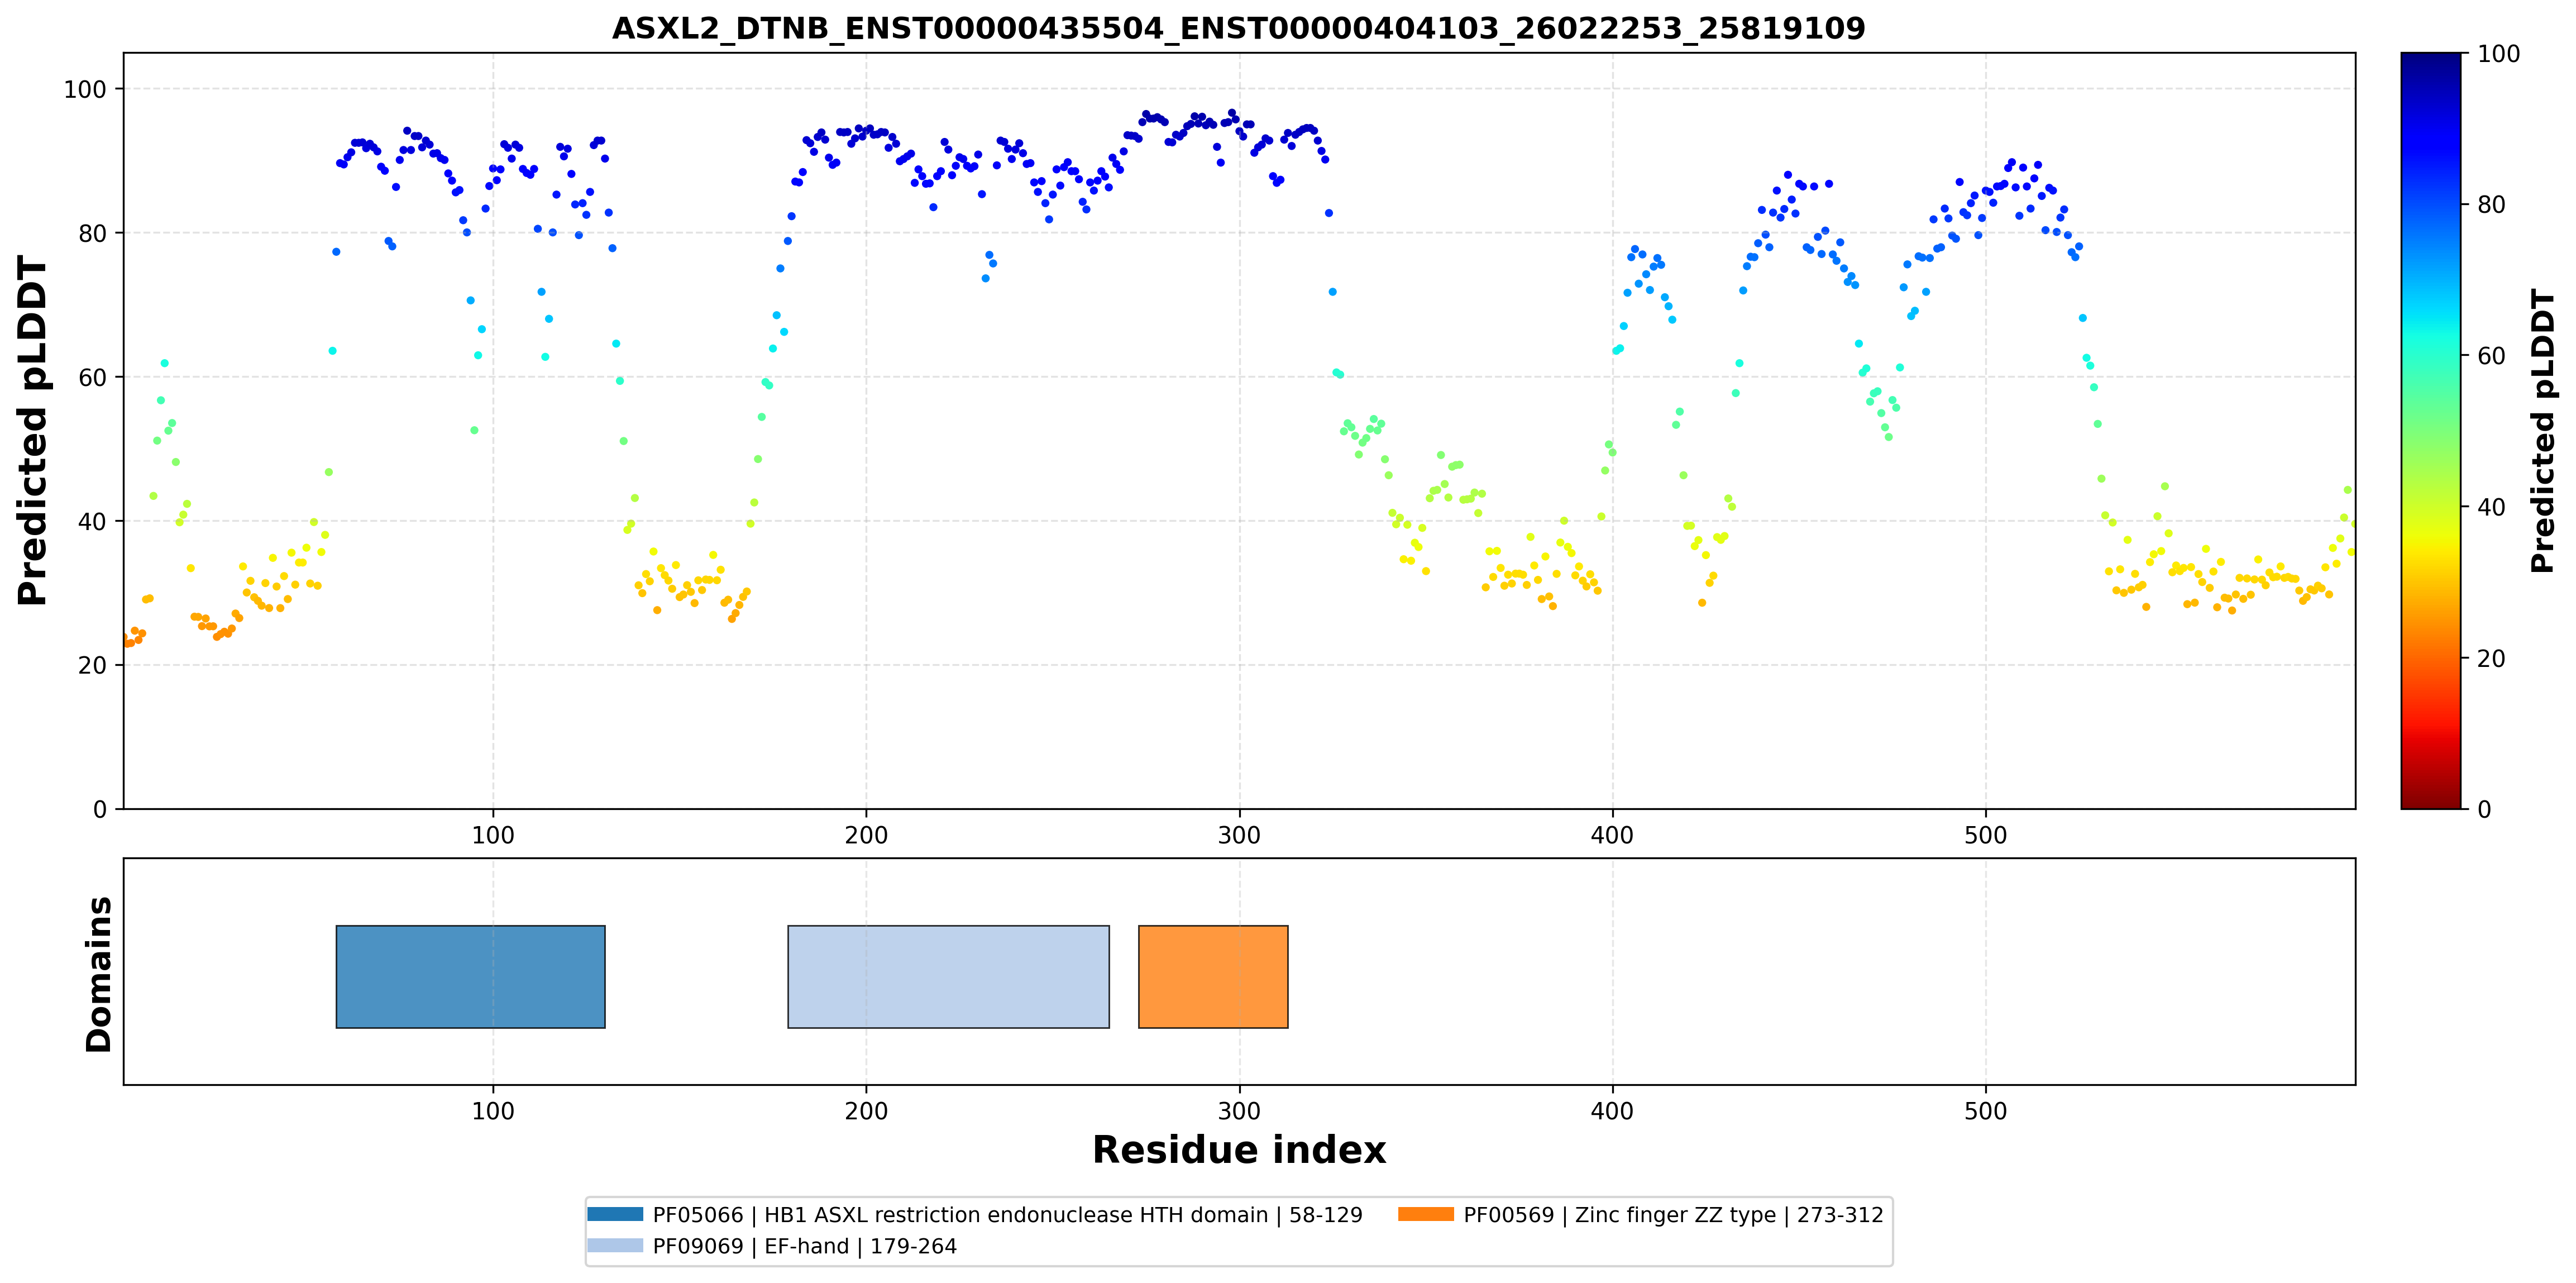
Task: Click the Domains panel axis label
Action: pyautogui.click(x=99, y=974)
